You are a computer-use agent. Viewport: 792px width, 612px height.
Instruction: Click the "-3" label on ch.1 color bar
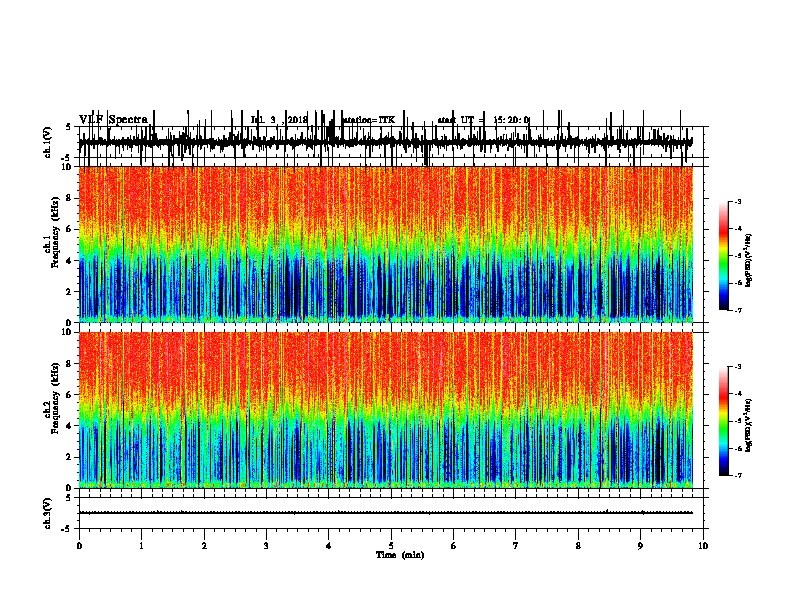point(737,202)
